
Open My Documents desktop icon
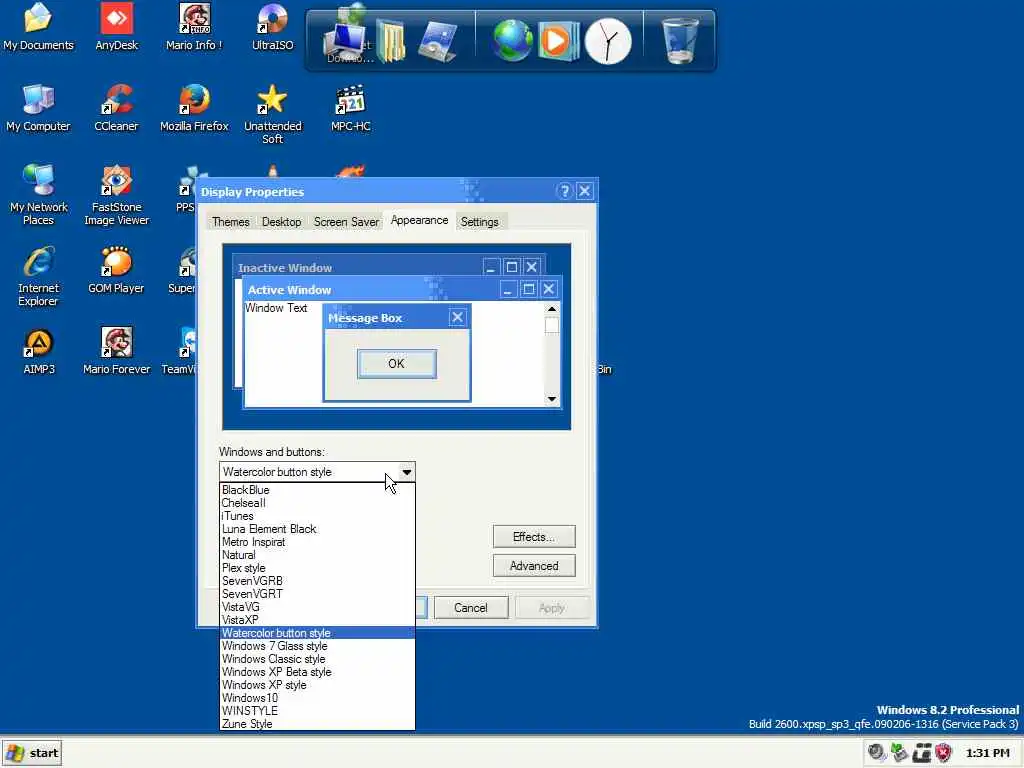38,27
